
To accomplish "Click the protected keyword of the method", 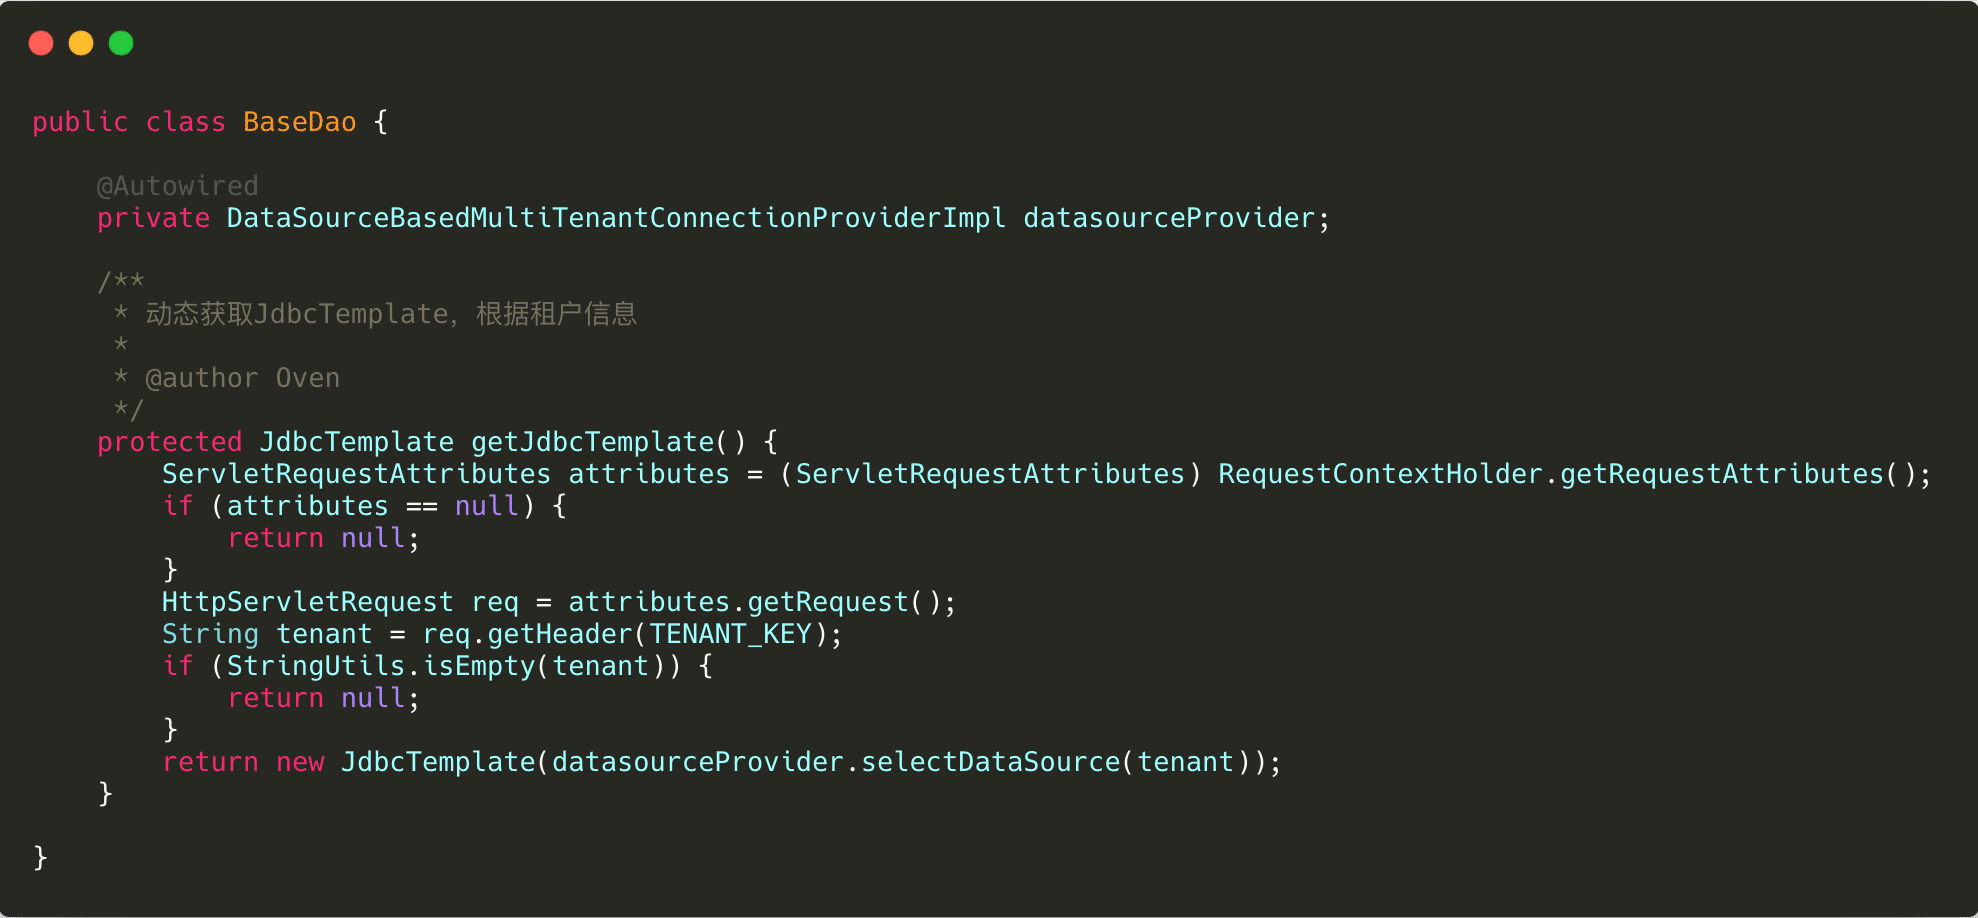I will click(x=169, y=442).
